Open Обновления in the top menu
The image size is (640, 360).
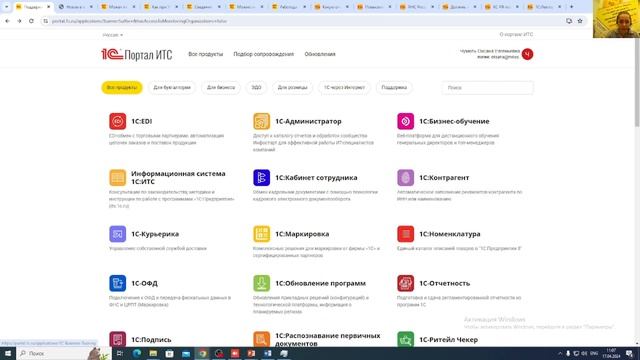[320, 54]
